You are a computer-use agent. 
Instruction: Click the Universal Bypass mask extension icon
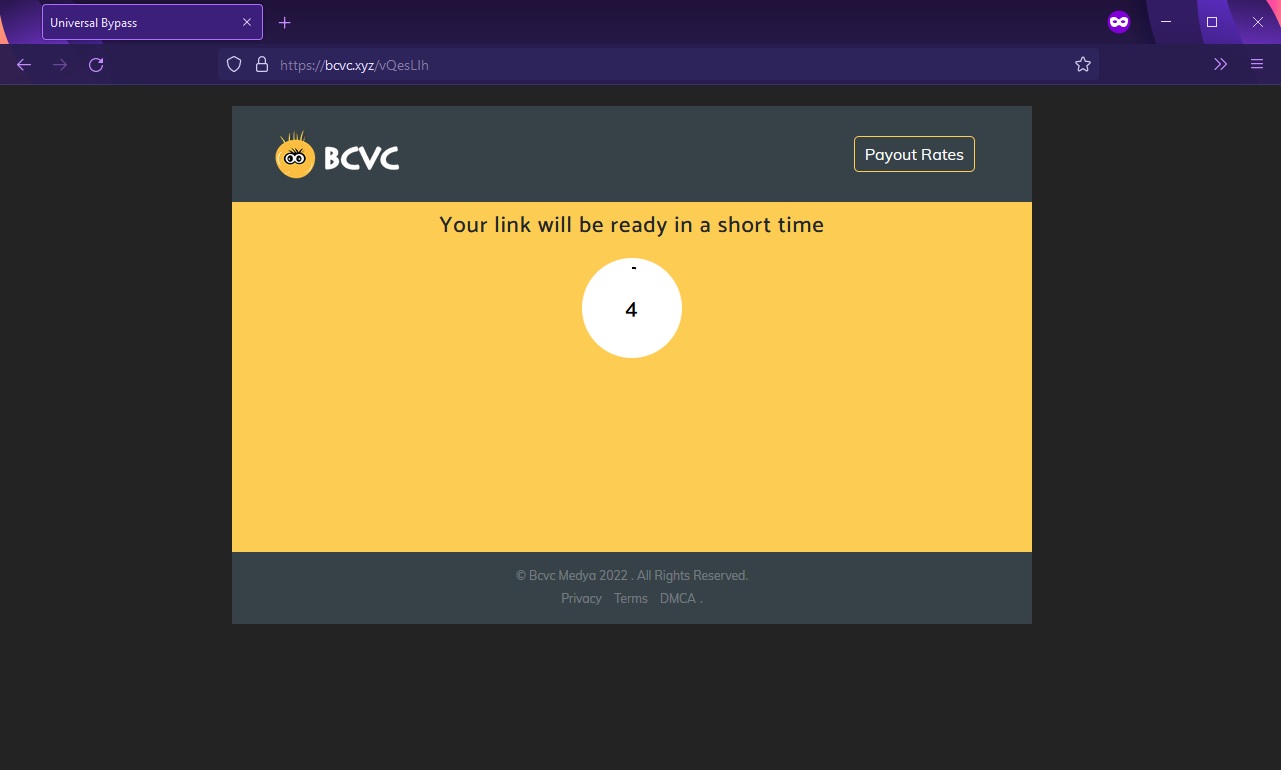pos(1118,22)
